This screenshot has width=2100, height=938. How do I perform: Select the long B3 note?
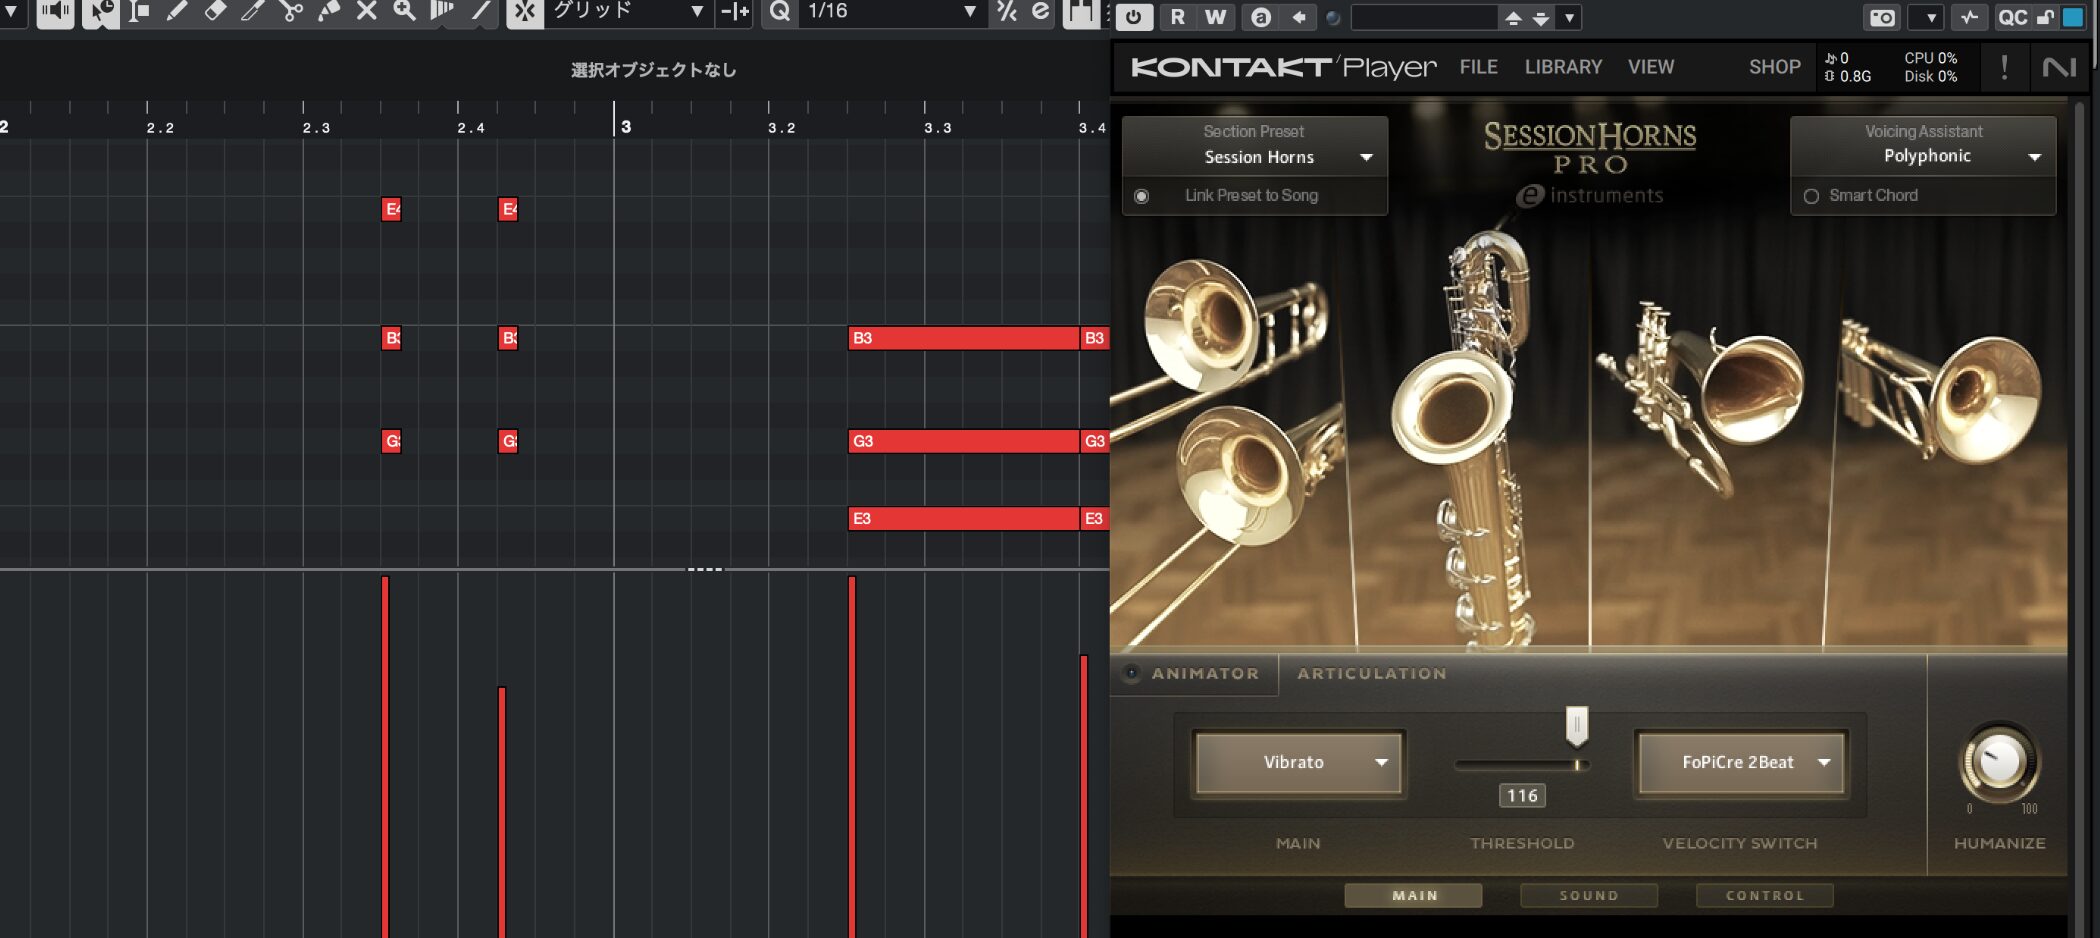pos(964,338)
